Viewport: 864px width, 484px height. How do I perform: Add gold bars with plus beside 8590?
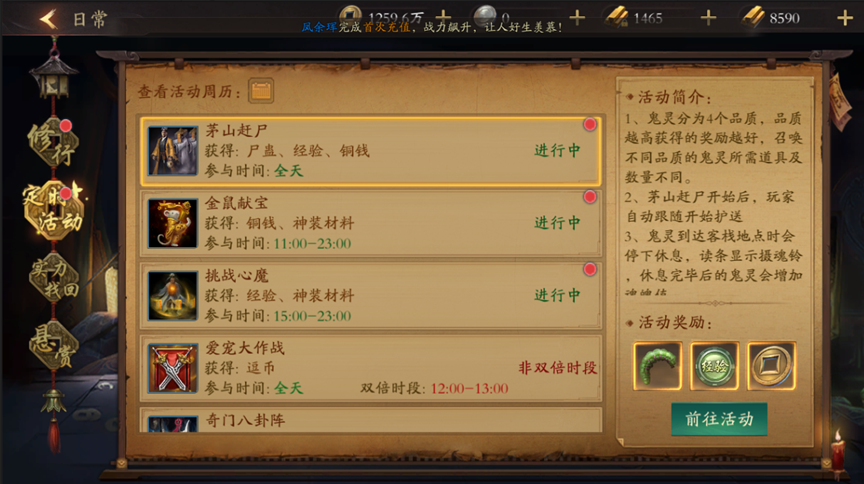[844, 18]
